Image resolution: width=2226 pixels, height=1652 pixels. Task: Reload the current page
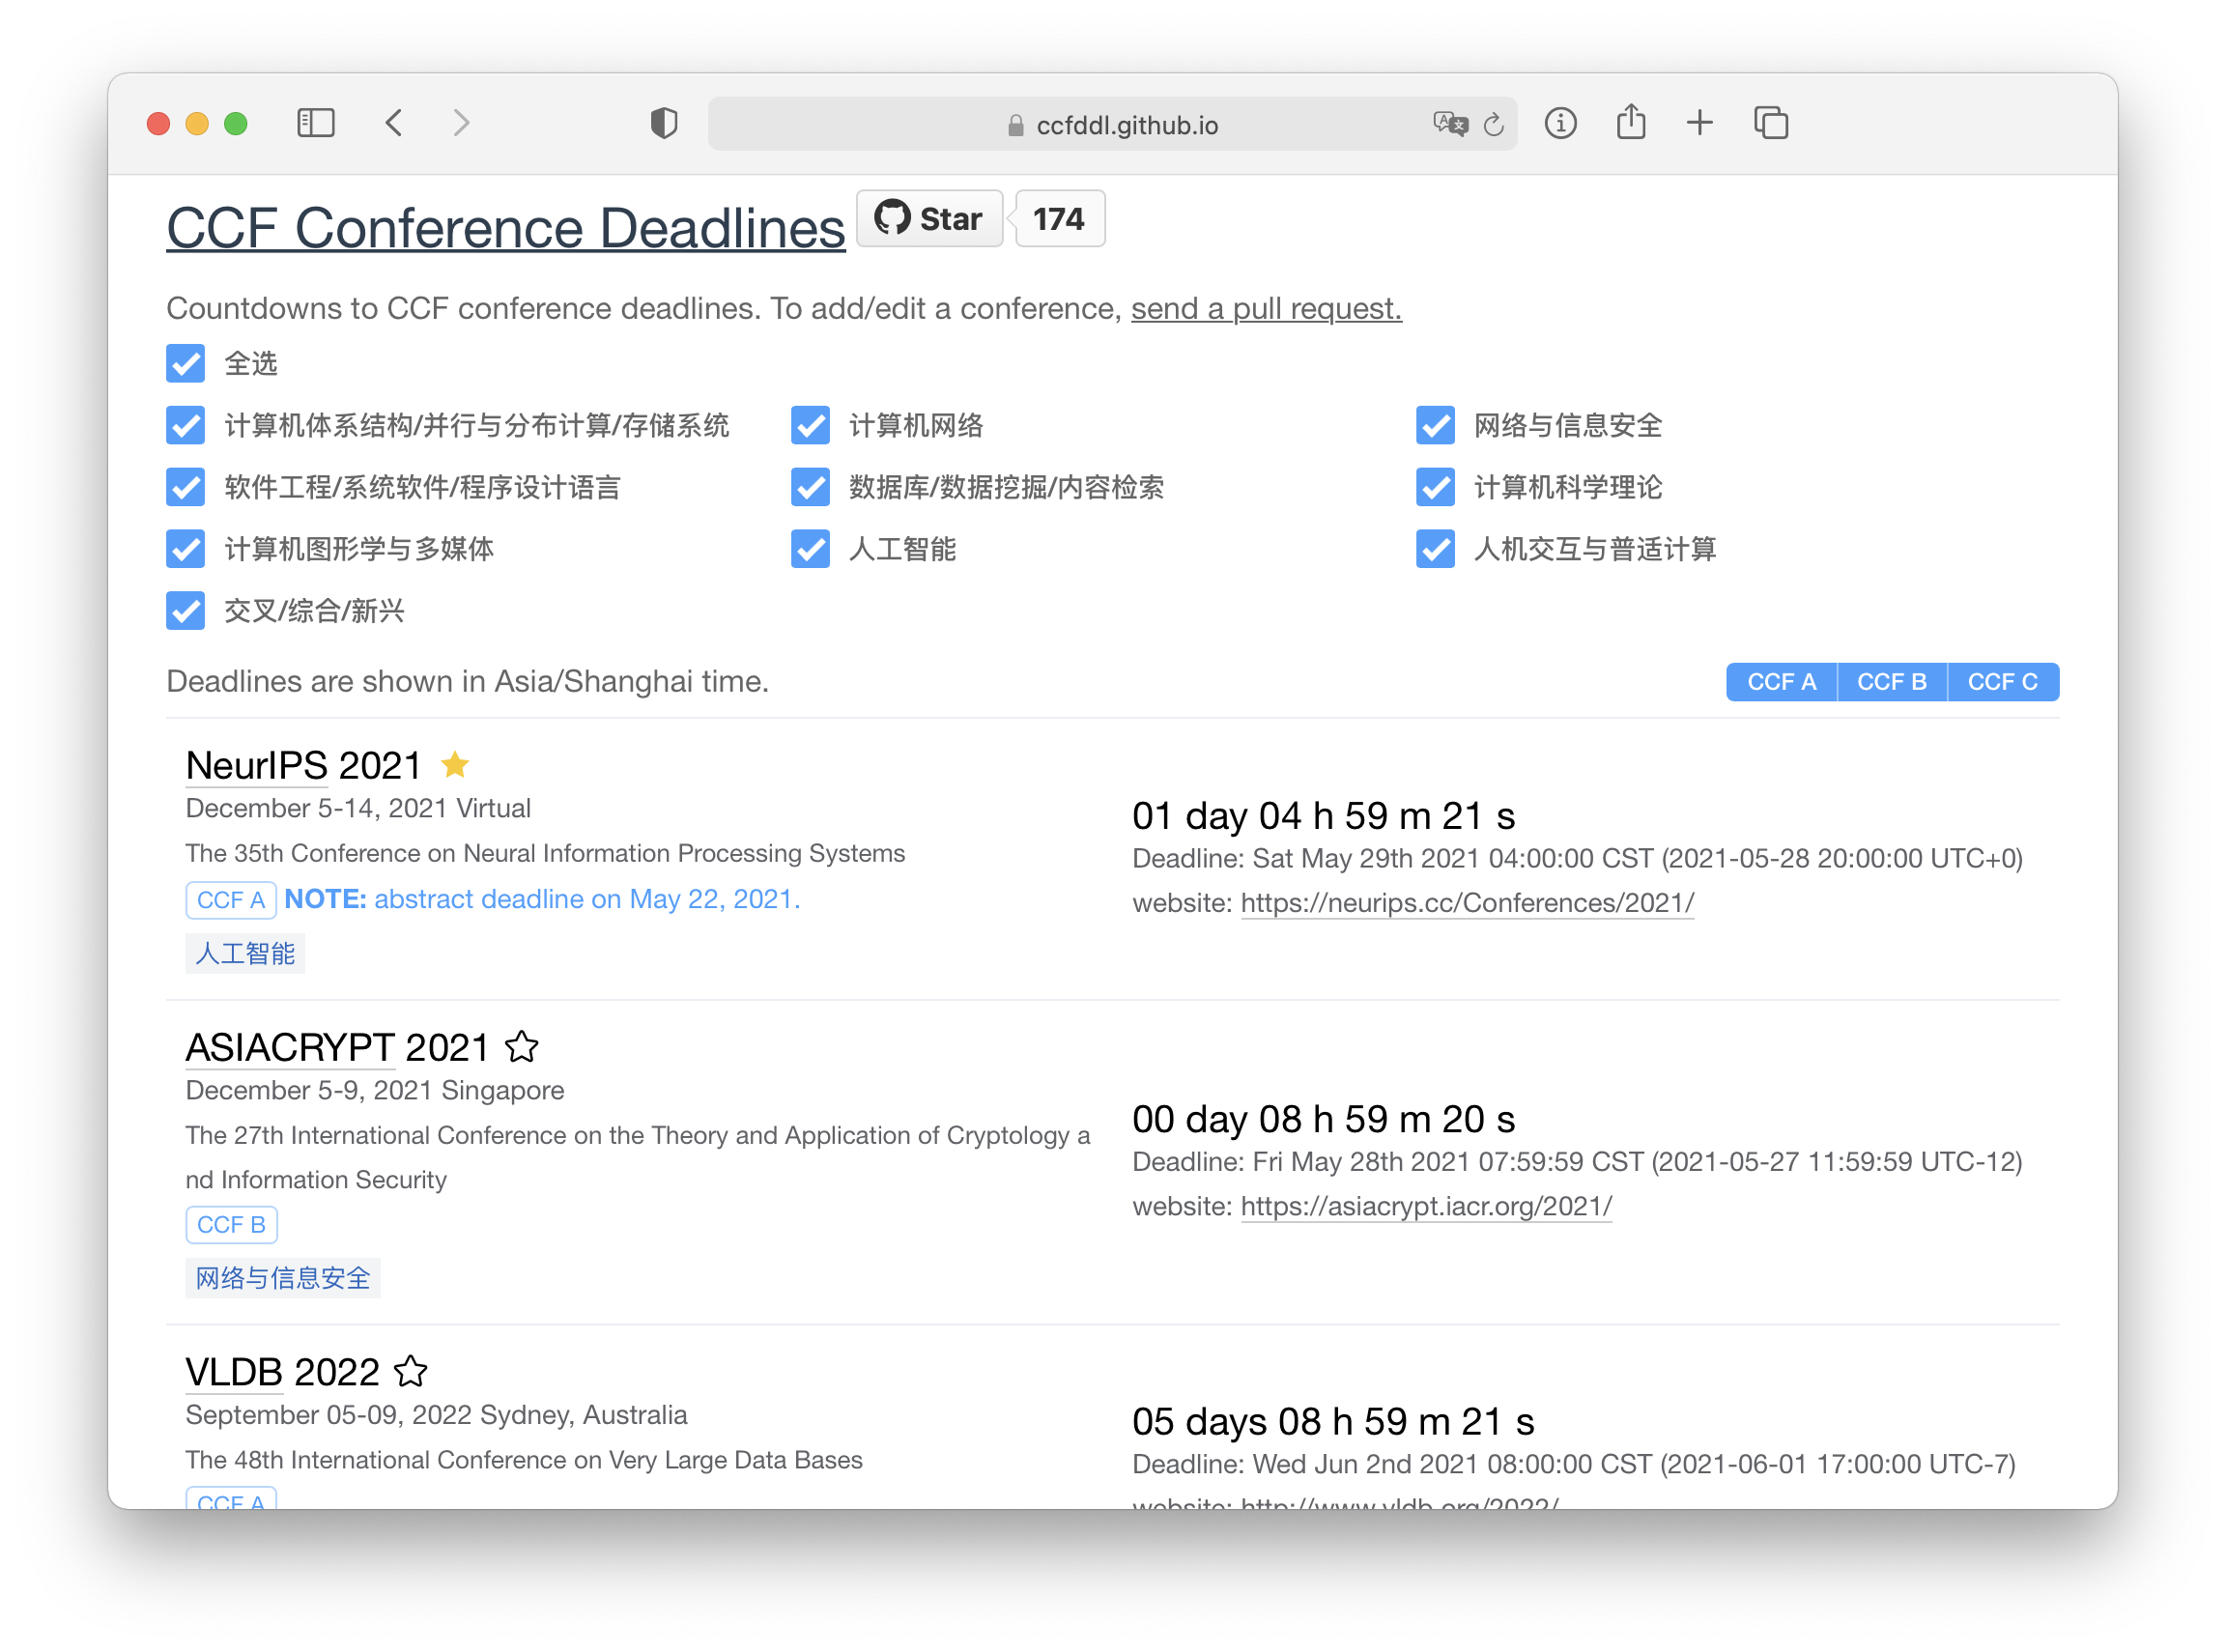[x=1494, y=124]
